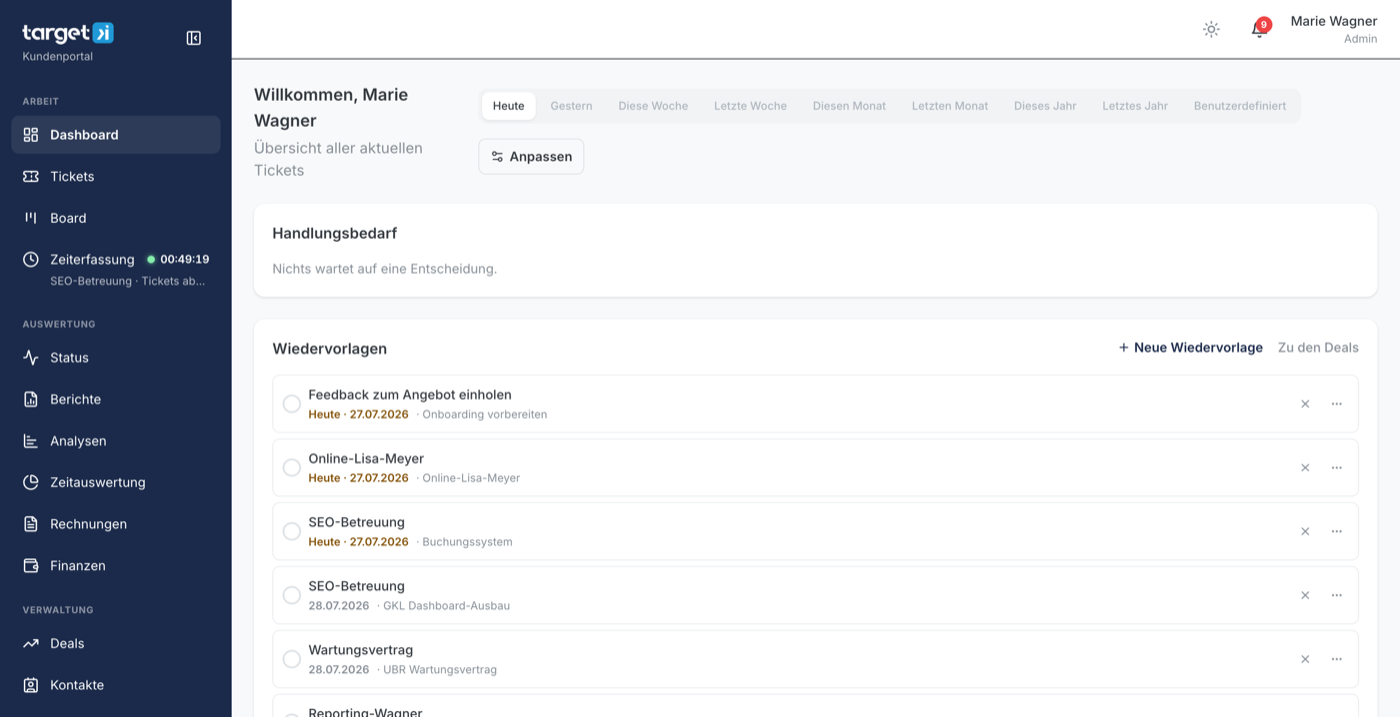Screen dimensions: 1400x717
Task: Go to Board in the sidebar
Action: tap(116, 218)
